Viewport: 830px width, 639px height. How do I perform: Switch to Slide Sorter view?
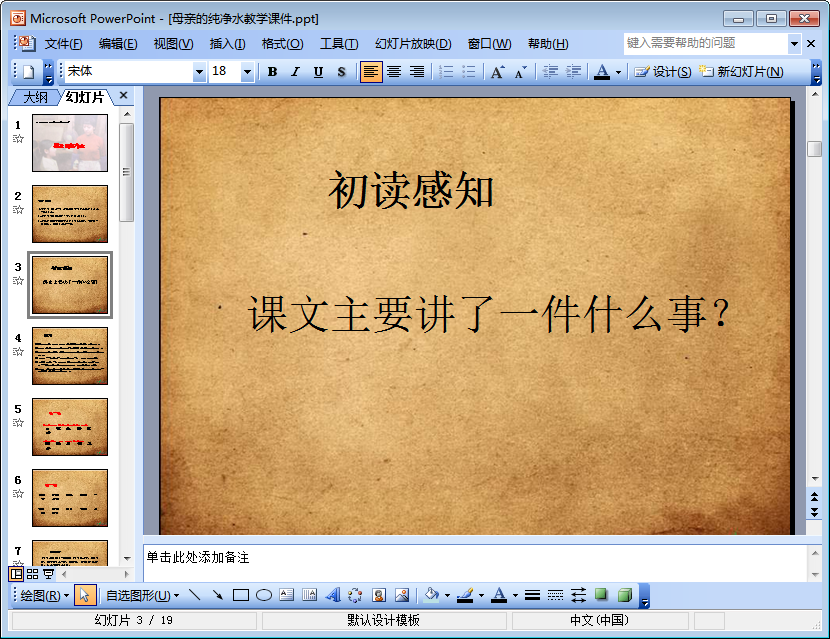[32, 574]
